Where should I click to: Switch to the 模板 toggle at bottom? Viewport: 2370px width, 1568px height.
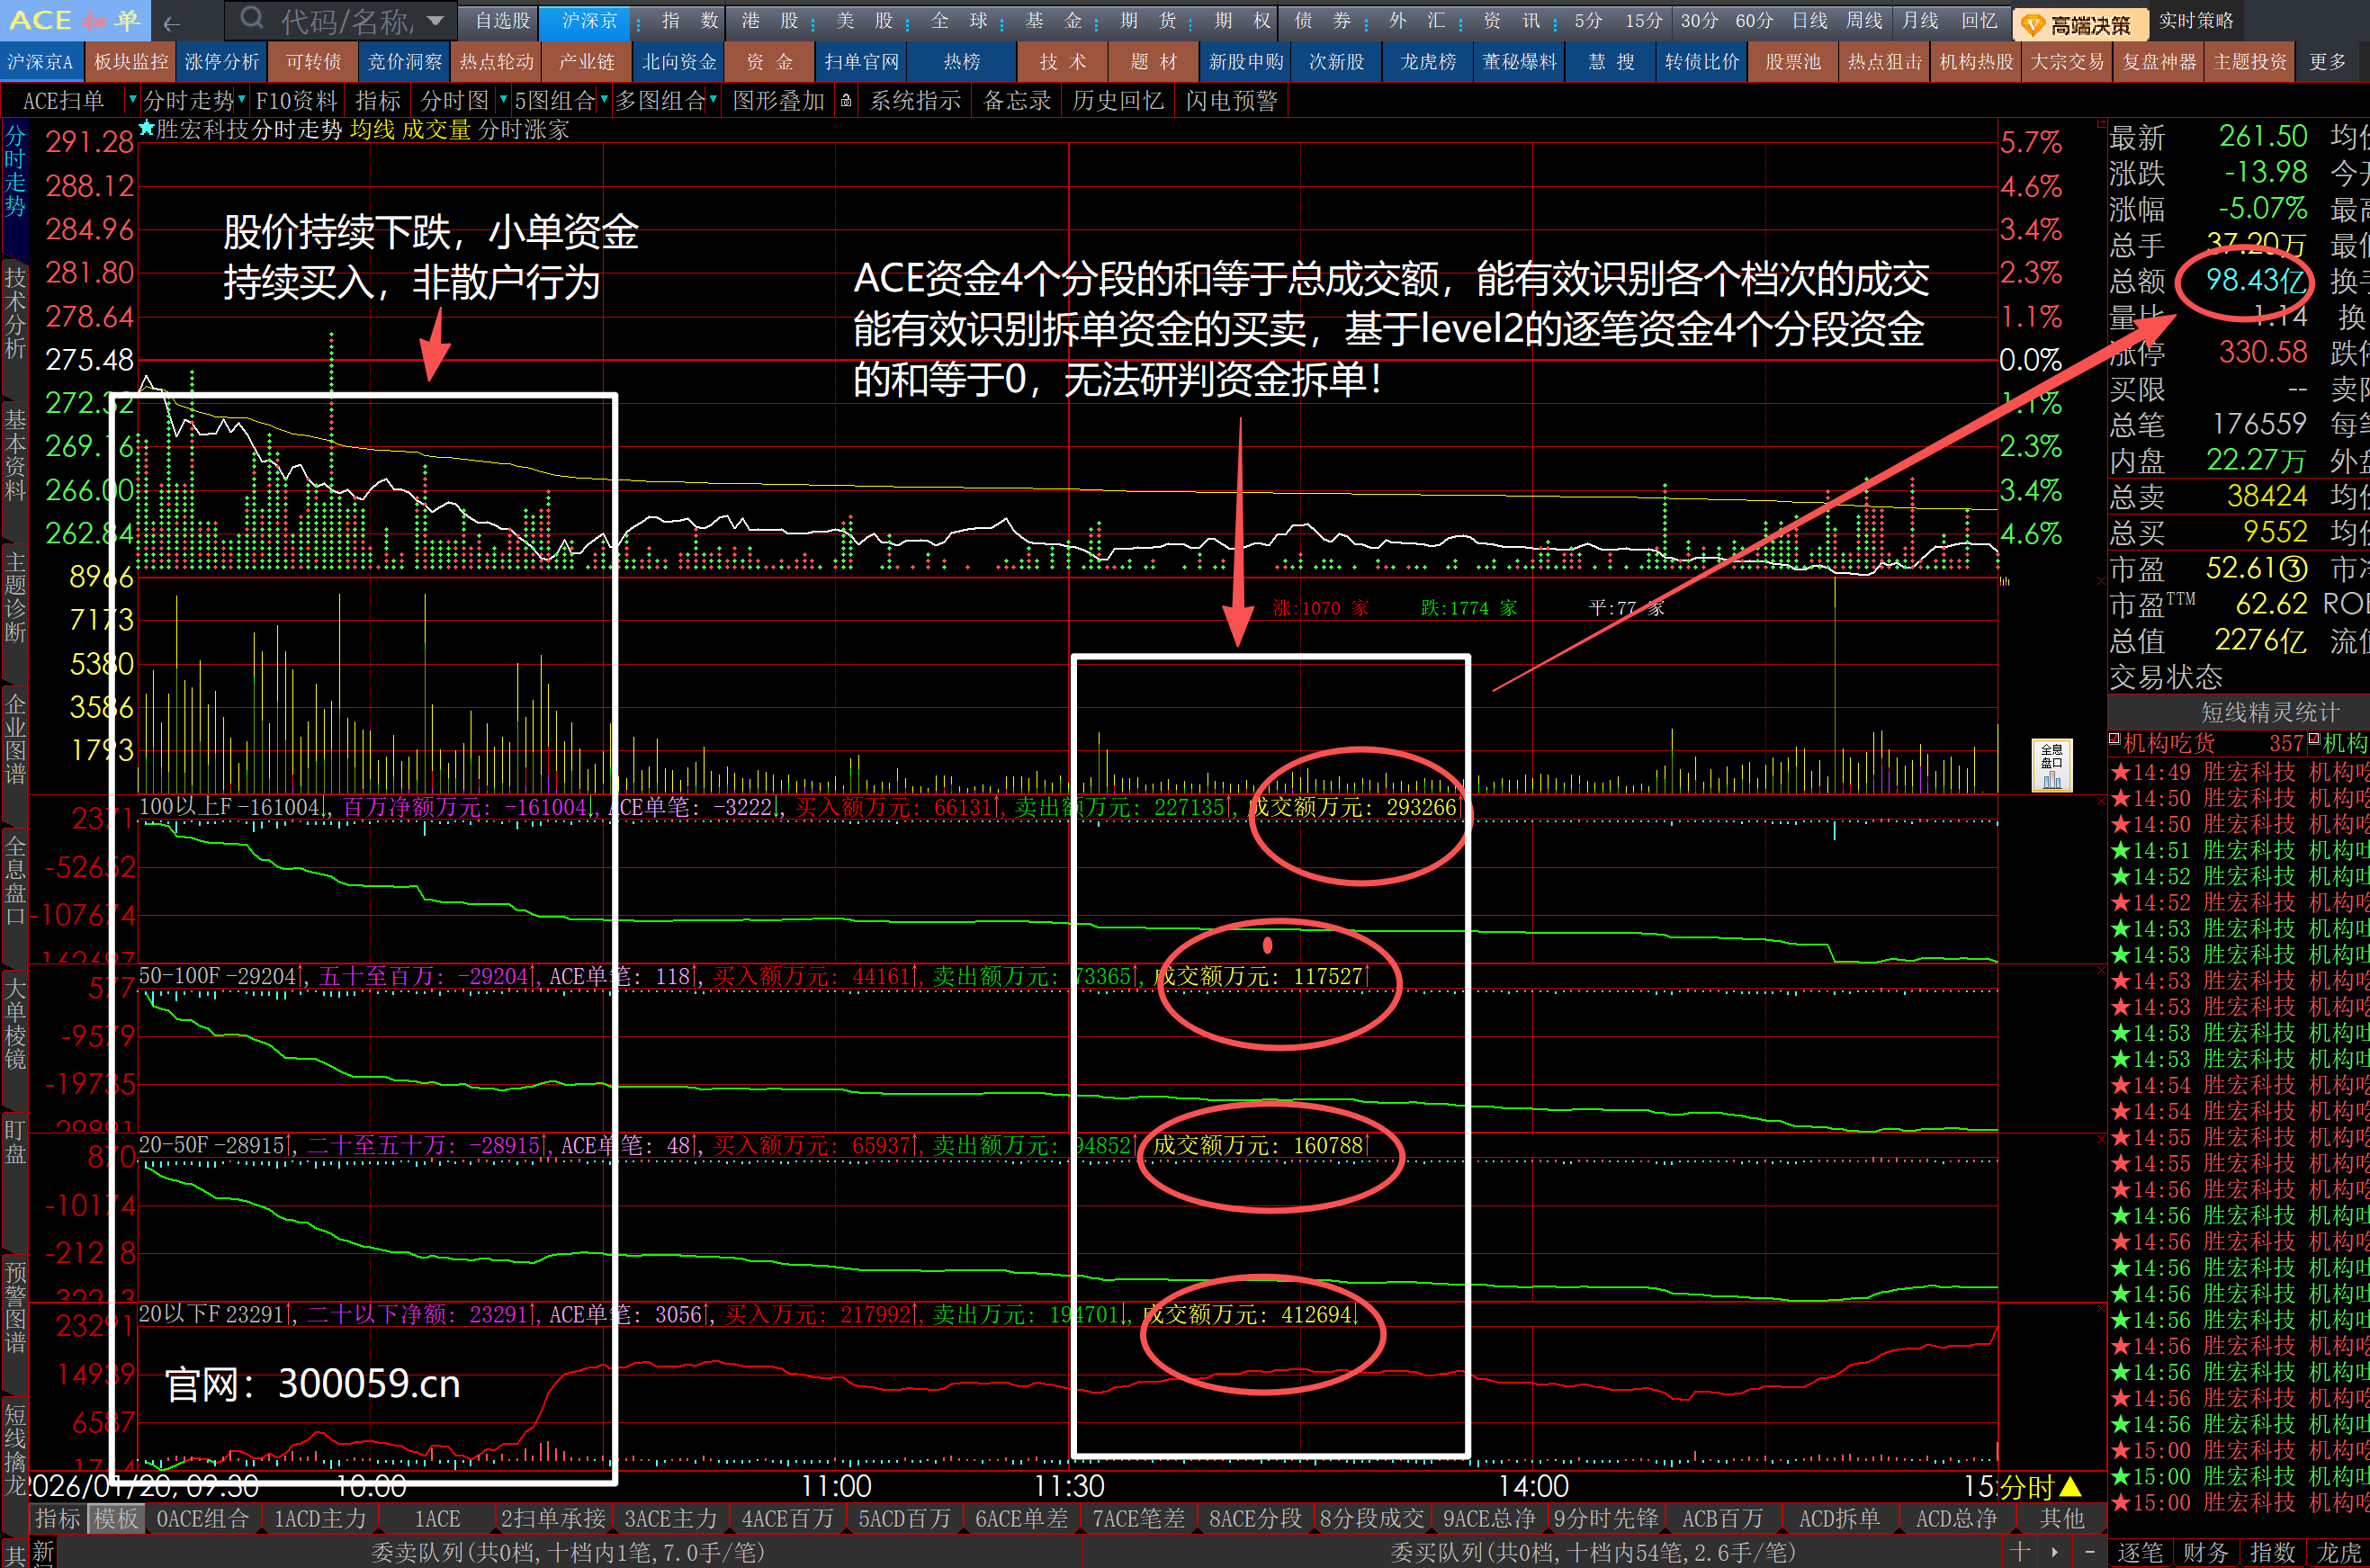point(116,1518)
